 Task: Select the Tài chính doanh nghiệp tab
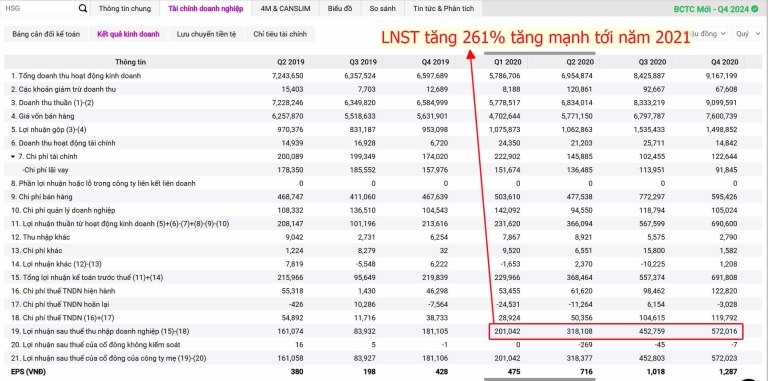click(206, 8)
